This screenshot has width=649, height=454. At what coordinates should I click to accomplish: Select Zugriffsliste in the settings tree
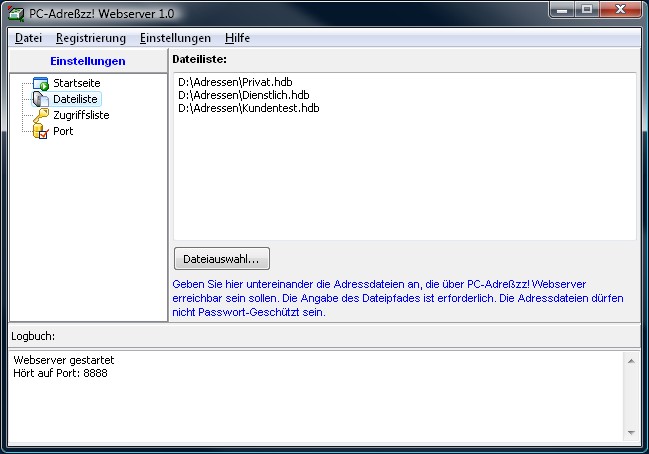tap(81, 115)
